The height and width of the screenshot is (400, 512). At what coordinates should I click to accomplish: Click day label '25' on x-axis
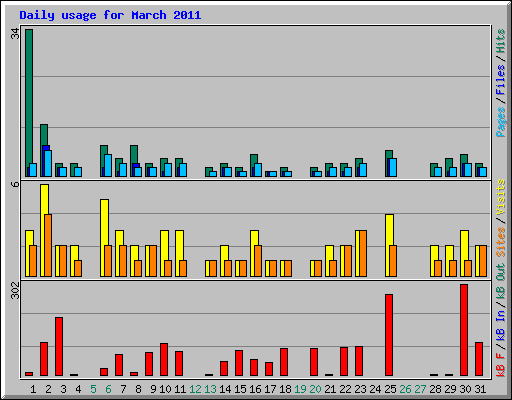point(390,389)
